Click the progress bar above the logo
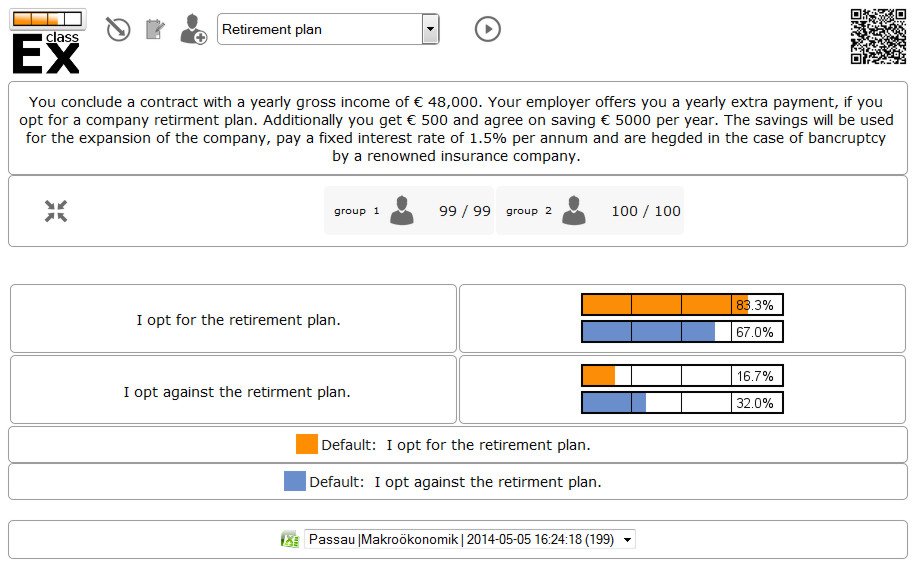913x567 pixels. [x=46, y=18]
